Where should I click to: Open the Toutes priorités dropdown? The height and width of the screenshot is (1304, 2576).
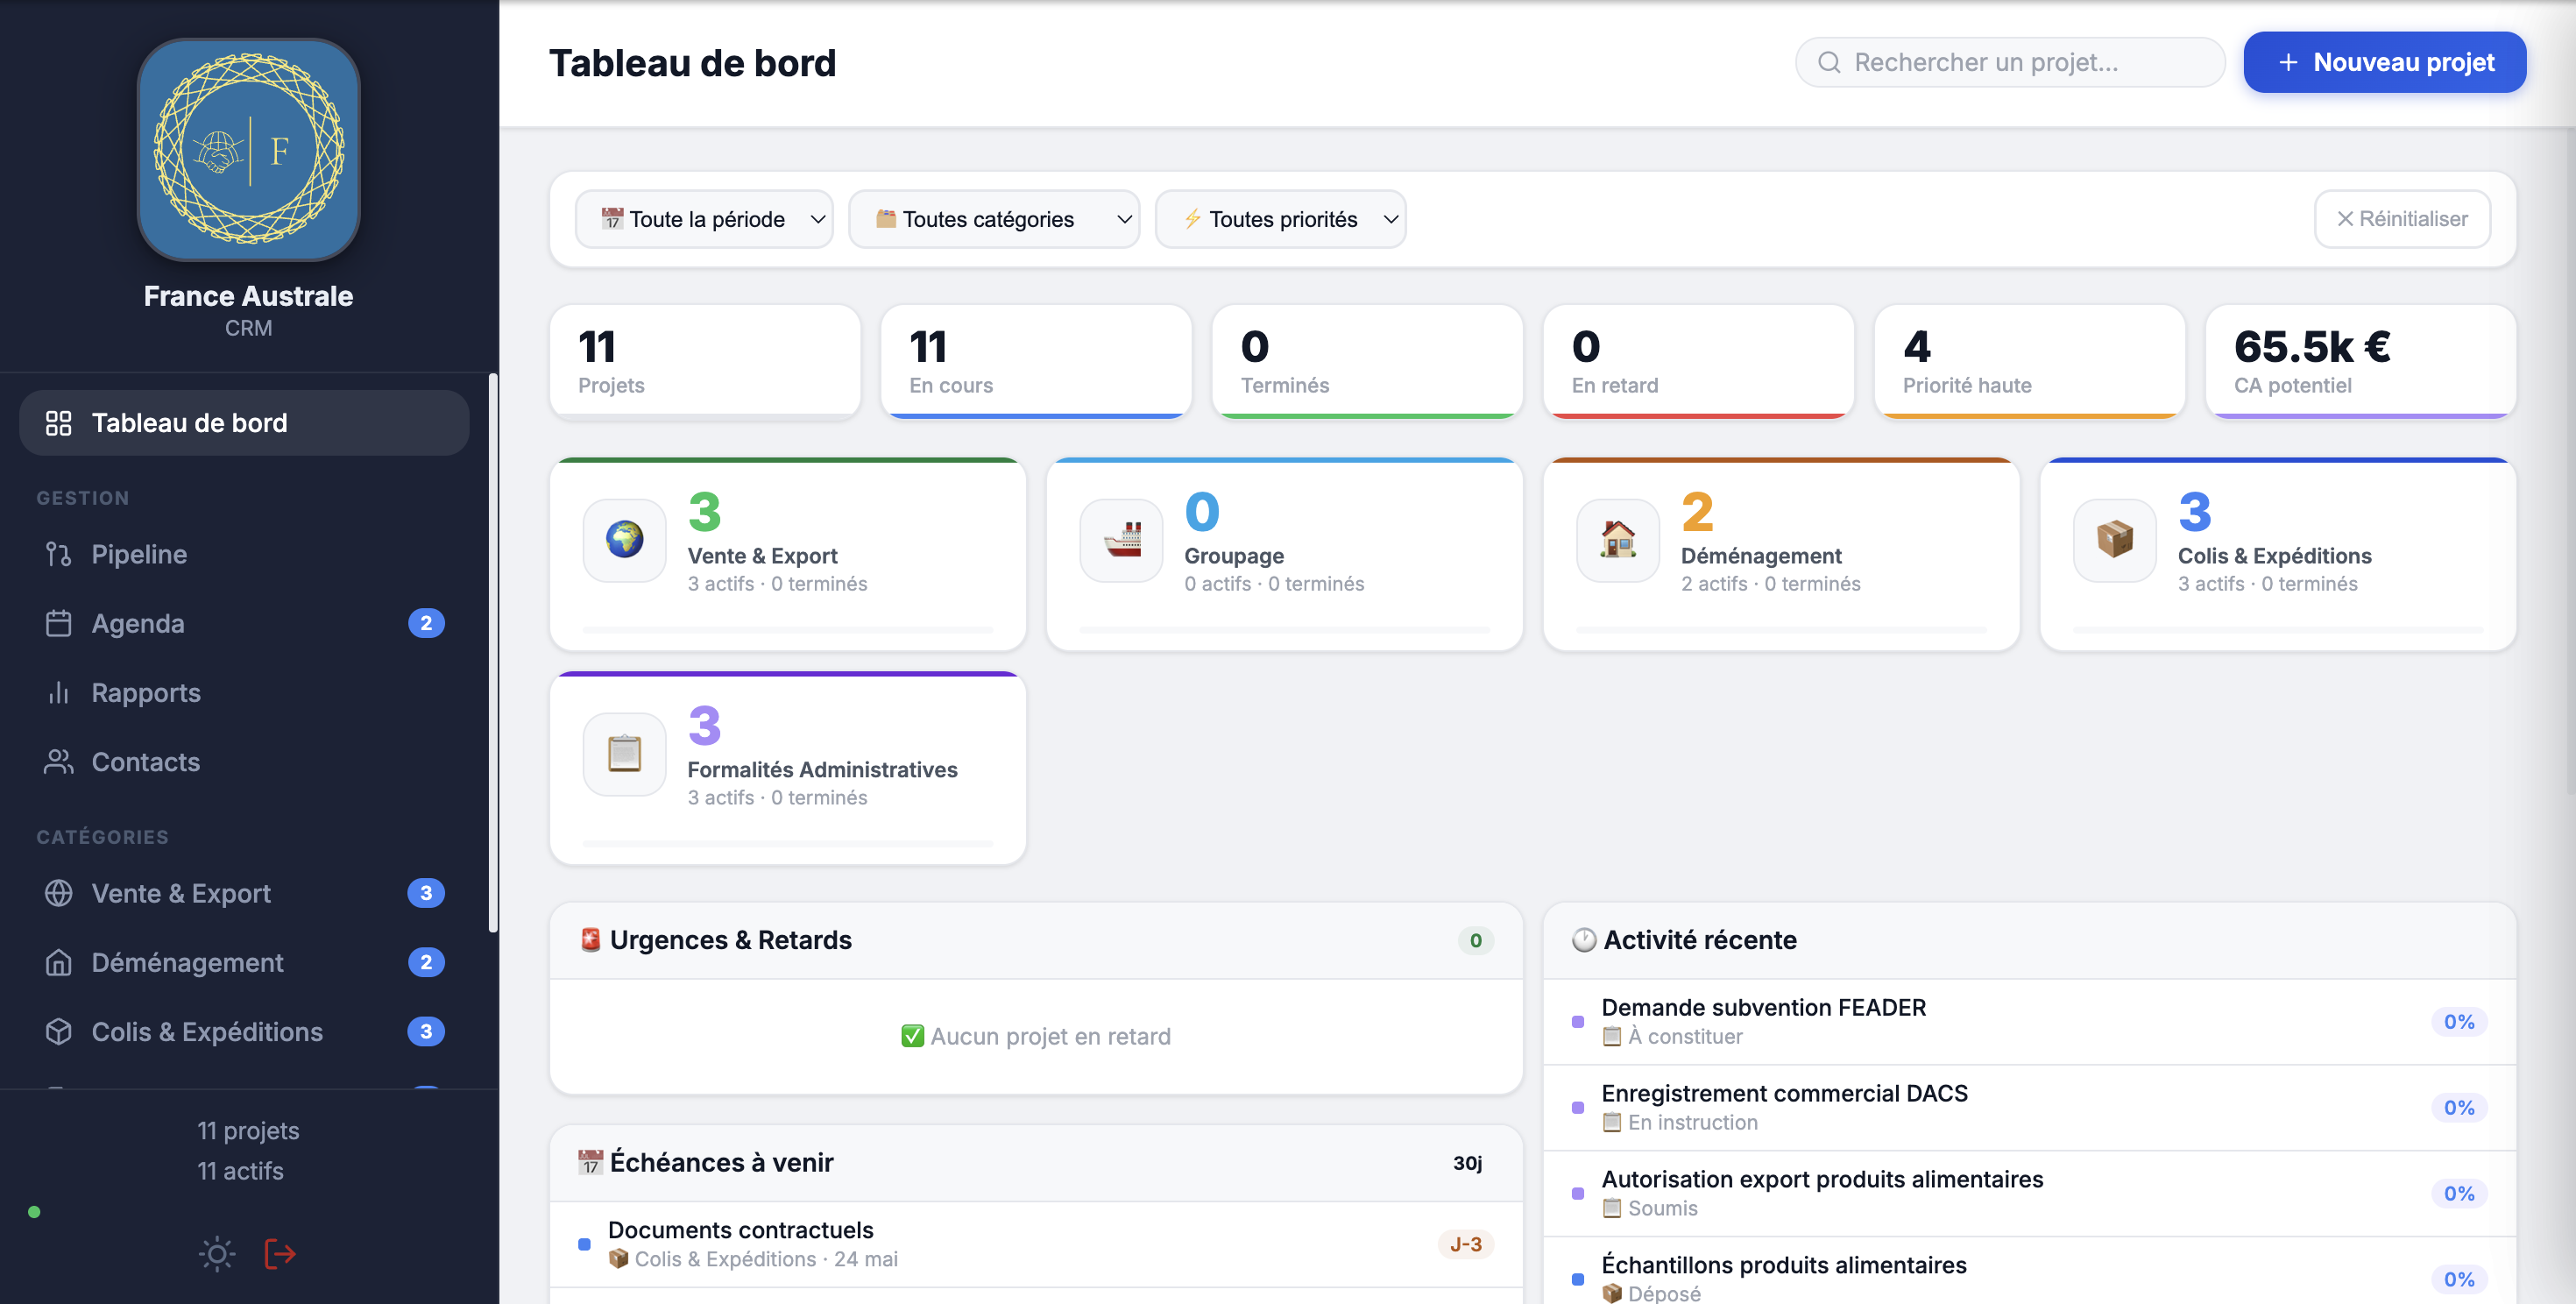(1280, 219)
